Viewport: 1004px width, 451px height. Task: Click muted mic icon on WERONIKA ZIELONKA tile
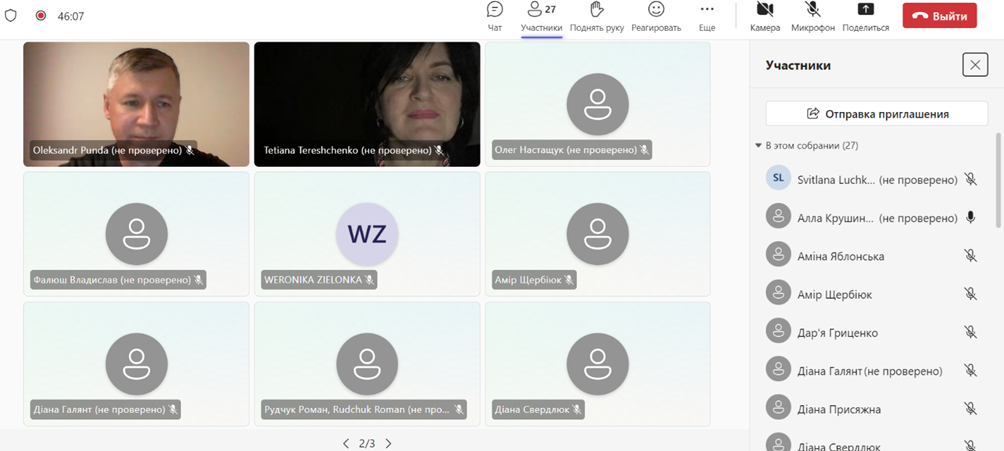pyautogui.click(x=369, y=280)
